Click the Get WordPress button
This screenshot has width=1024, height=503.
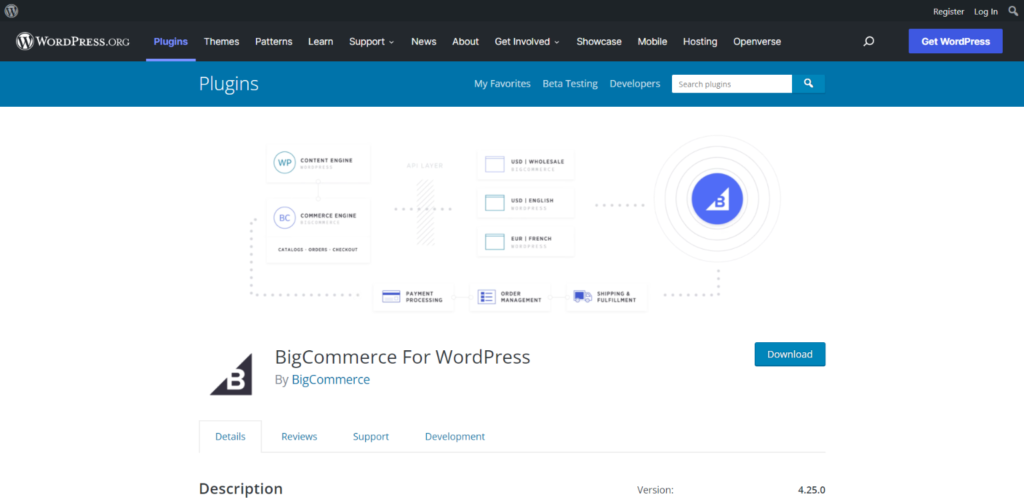(x=955, y=41)
